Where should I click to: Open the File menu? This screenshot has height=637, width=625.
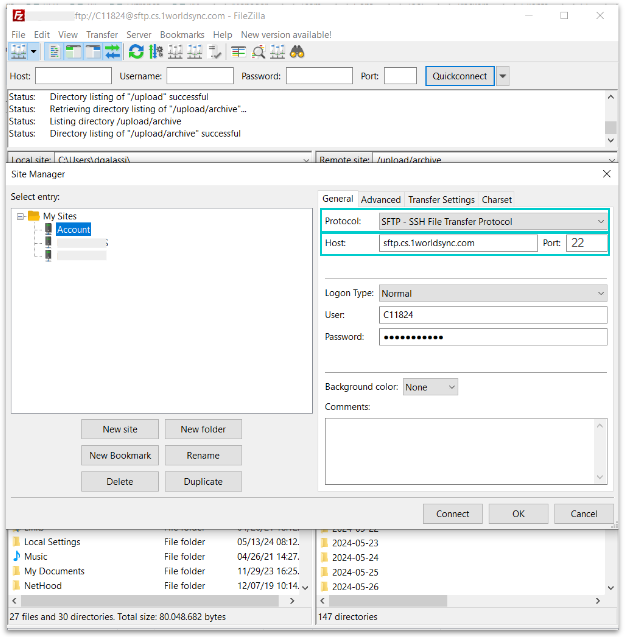point(18,35)
